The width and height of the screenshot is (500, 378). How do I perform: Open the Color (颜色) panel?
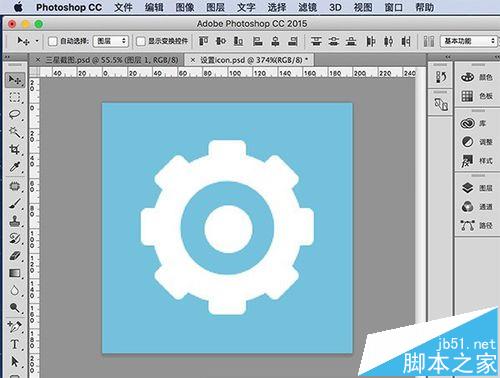coord(477,77)
